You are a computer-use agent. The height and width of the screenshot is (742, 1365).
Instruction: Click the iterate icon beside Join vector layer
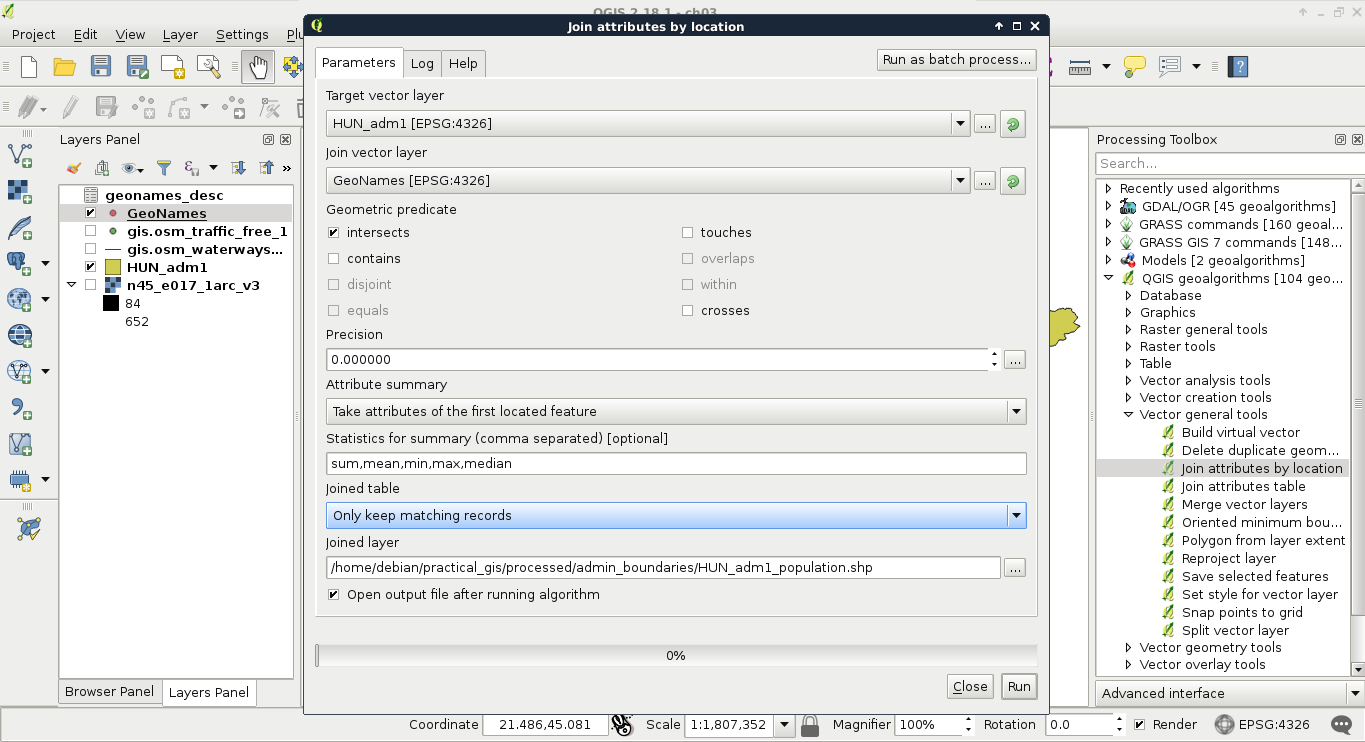pos(1013,182)
